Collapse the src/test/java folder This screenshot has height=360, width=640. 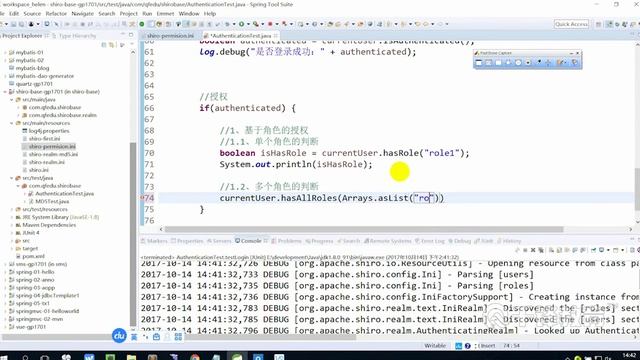pos(11,178)
